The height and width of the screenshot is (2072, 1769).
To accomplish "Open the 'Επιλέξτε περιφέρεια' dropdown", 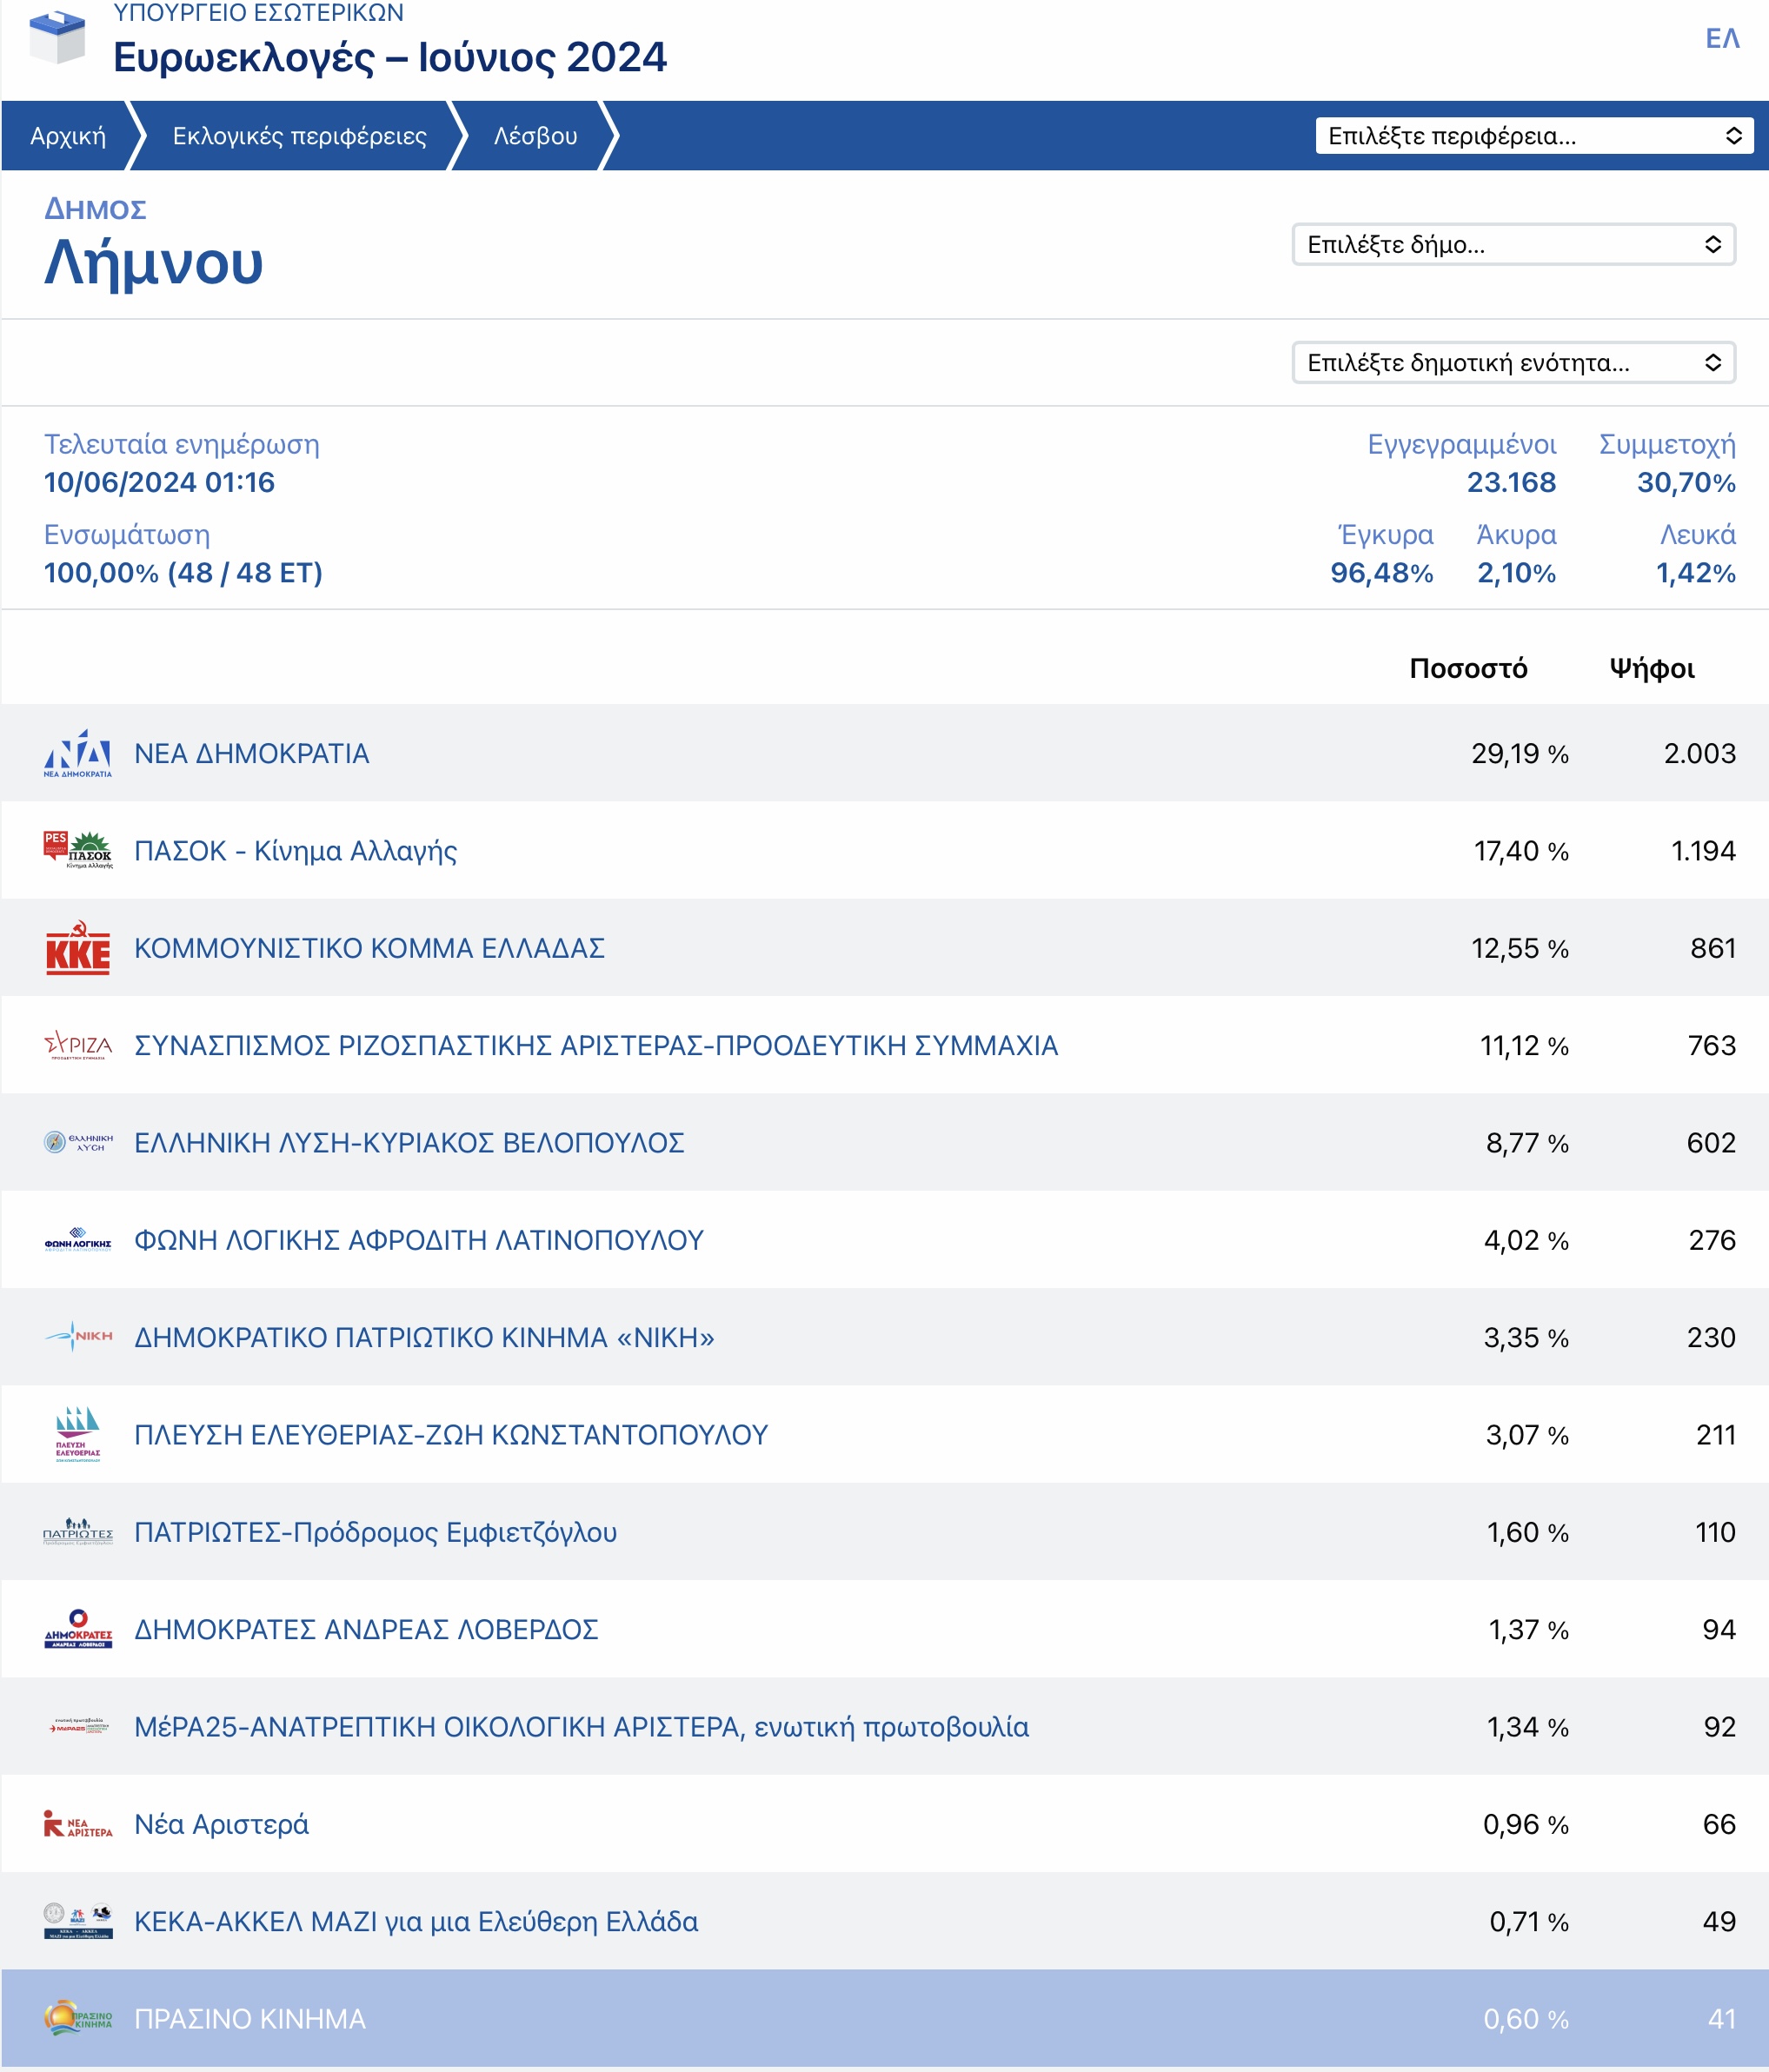I will click(1534, 136).
